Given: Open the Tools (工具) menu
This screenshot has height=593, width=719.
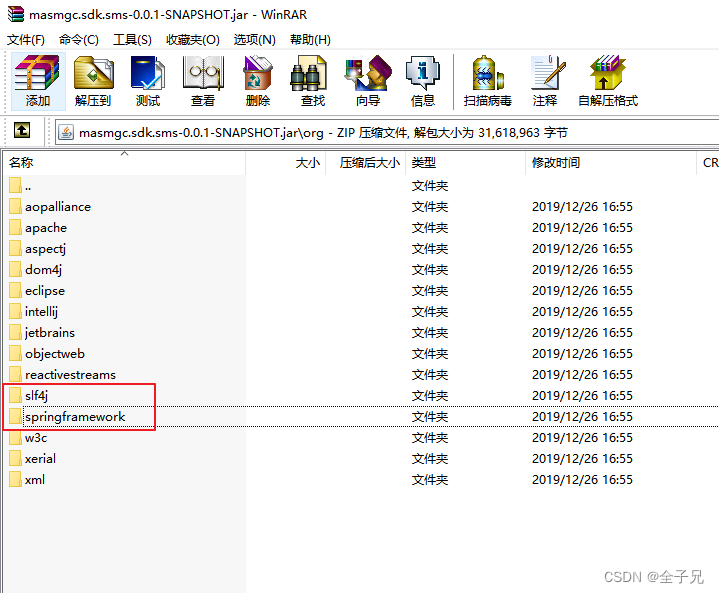Looking at the screenshot, I should (x=132, y=40).
